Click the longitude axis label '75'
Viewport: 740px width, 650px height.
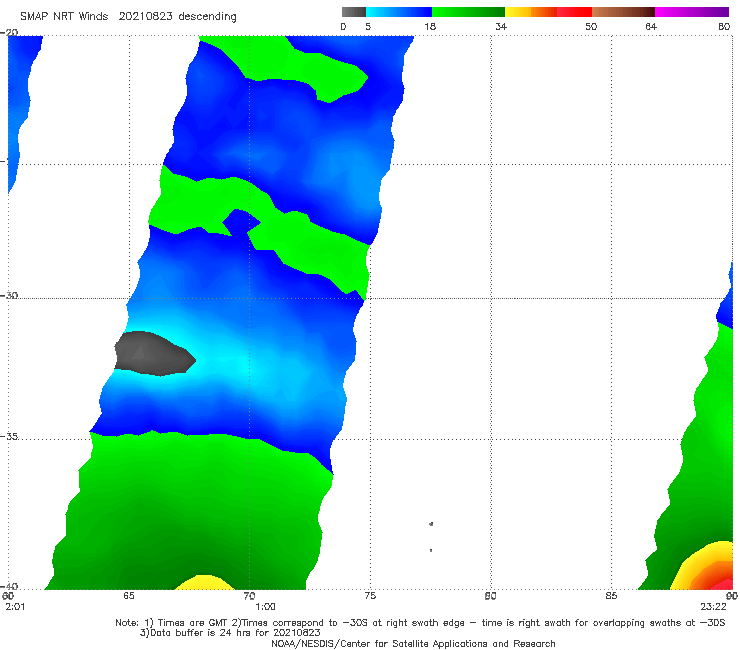click(x=370, y=596)
